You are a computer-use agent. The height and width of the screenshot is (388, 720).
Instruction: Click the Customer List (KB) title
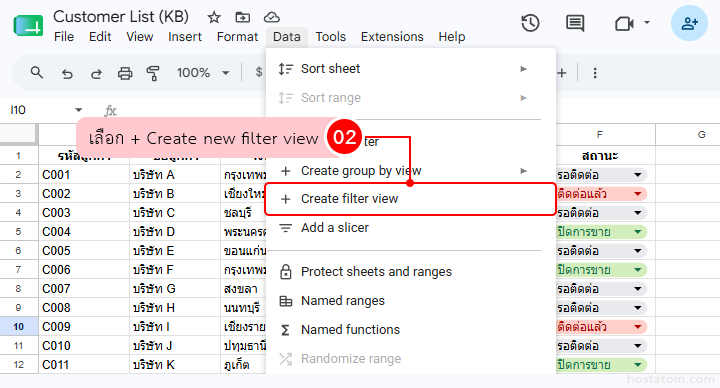(x=121, y=17)
